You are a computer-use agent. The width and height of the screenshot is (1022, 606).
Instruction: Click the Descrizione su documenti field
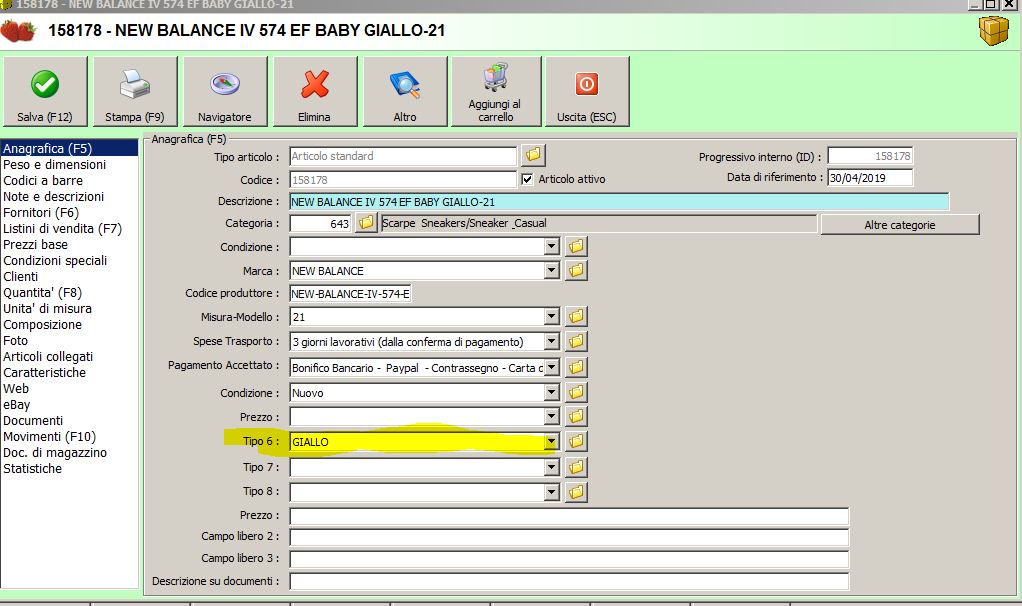(569, 581)
